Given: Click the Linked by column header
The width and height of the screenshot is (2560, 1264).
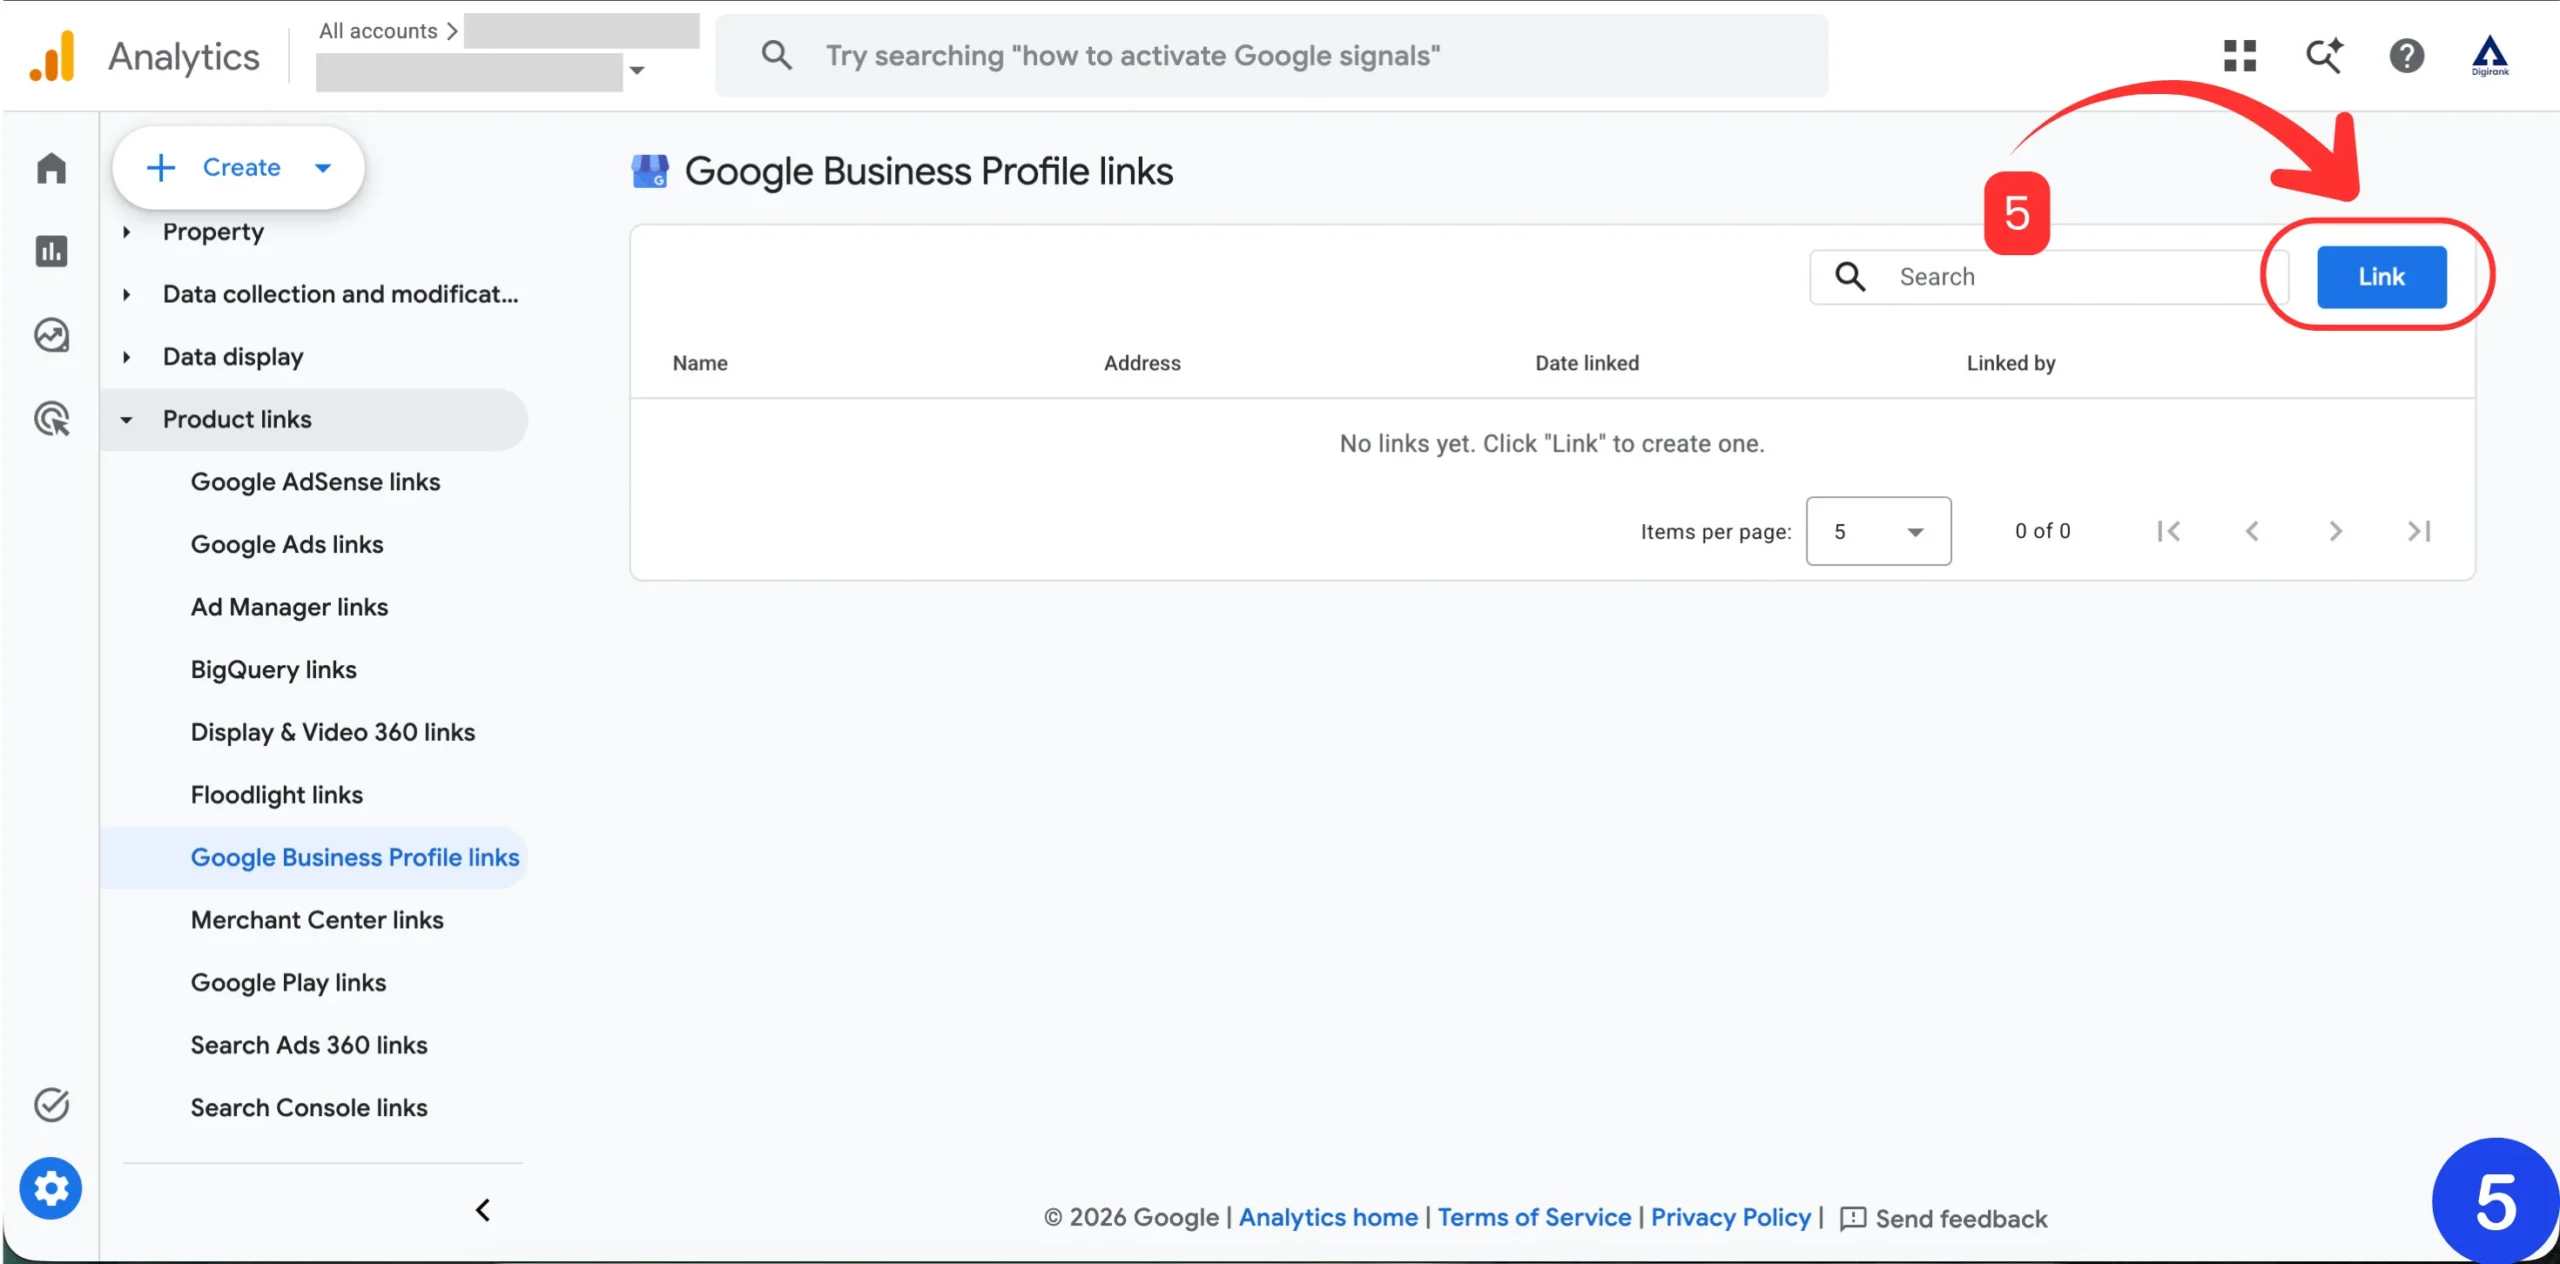Looking at the screenshot, I should [x=2011, y=363].
